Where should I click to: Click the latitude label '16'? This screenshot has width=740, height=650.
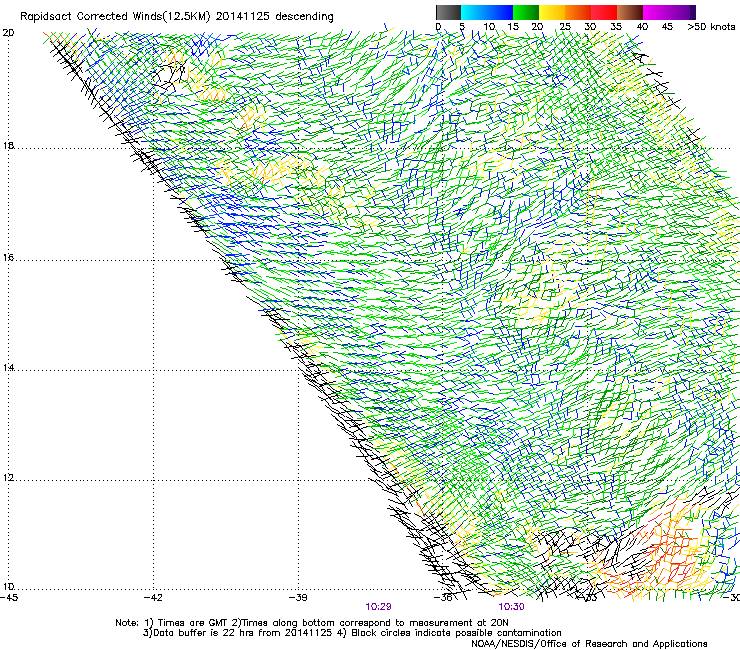pos(8,258)
